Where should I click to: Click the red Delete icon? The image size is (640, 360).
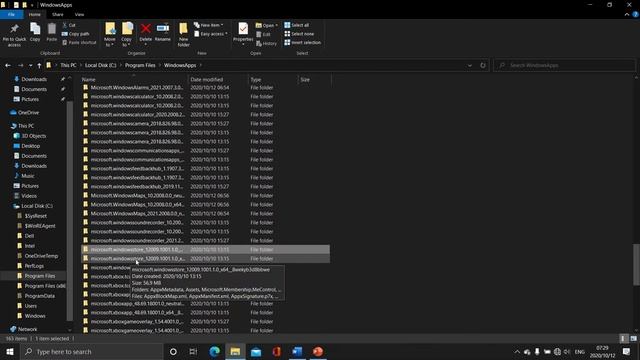click(x=146, y=28)
